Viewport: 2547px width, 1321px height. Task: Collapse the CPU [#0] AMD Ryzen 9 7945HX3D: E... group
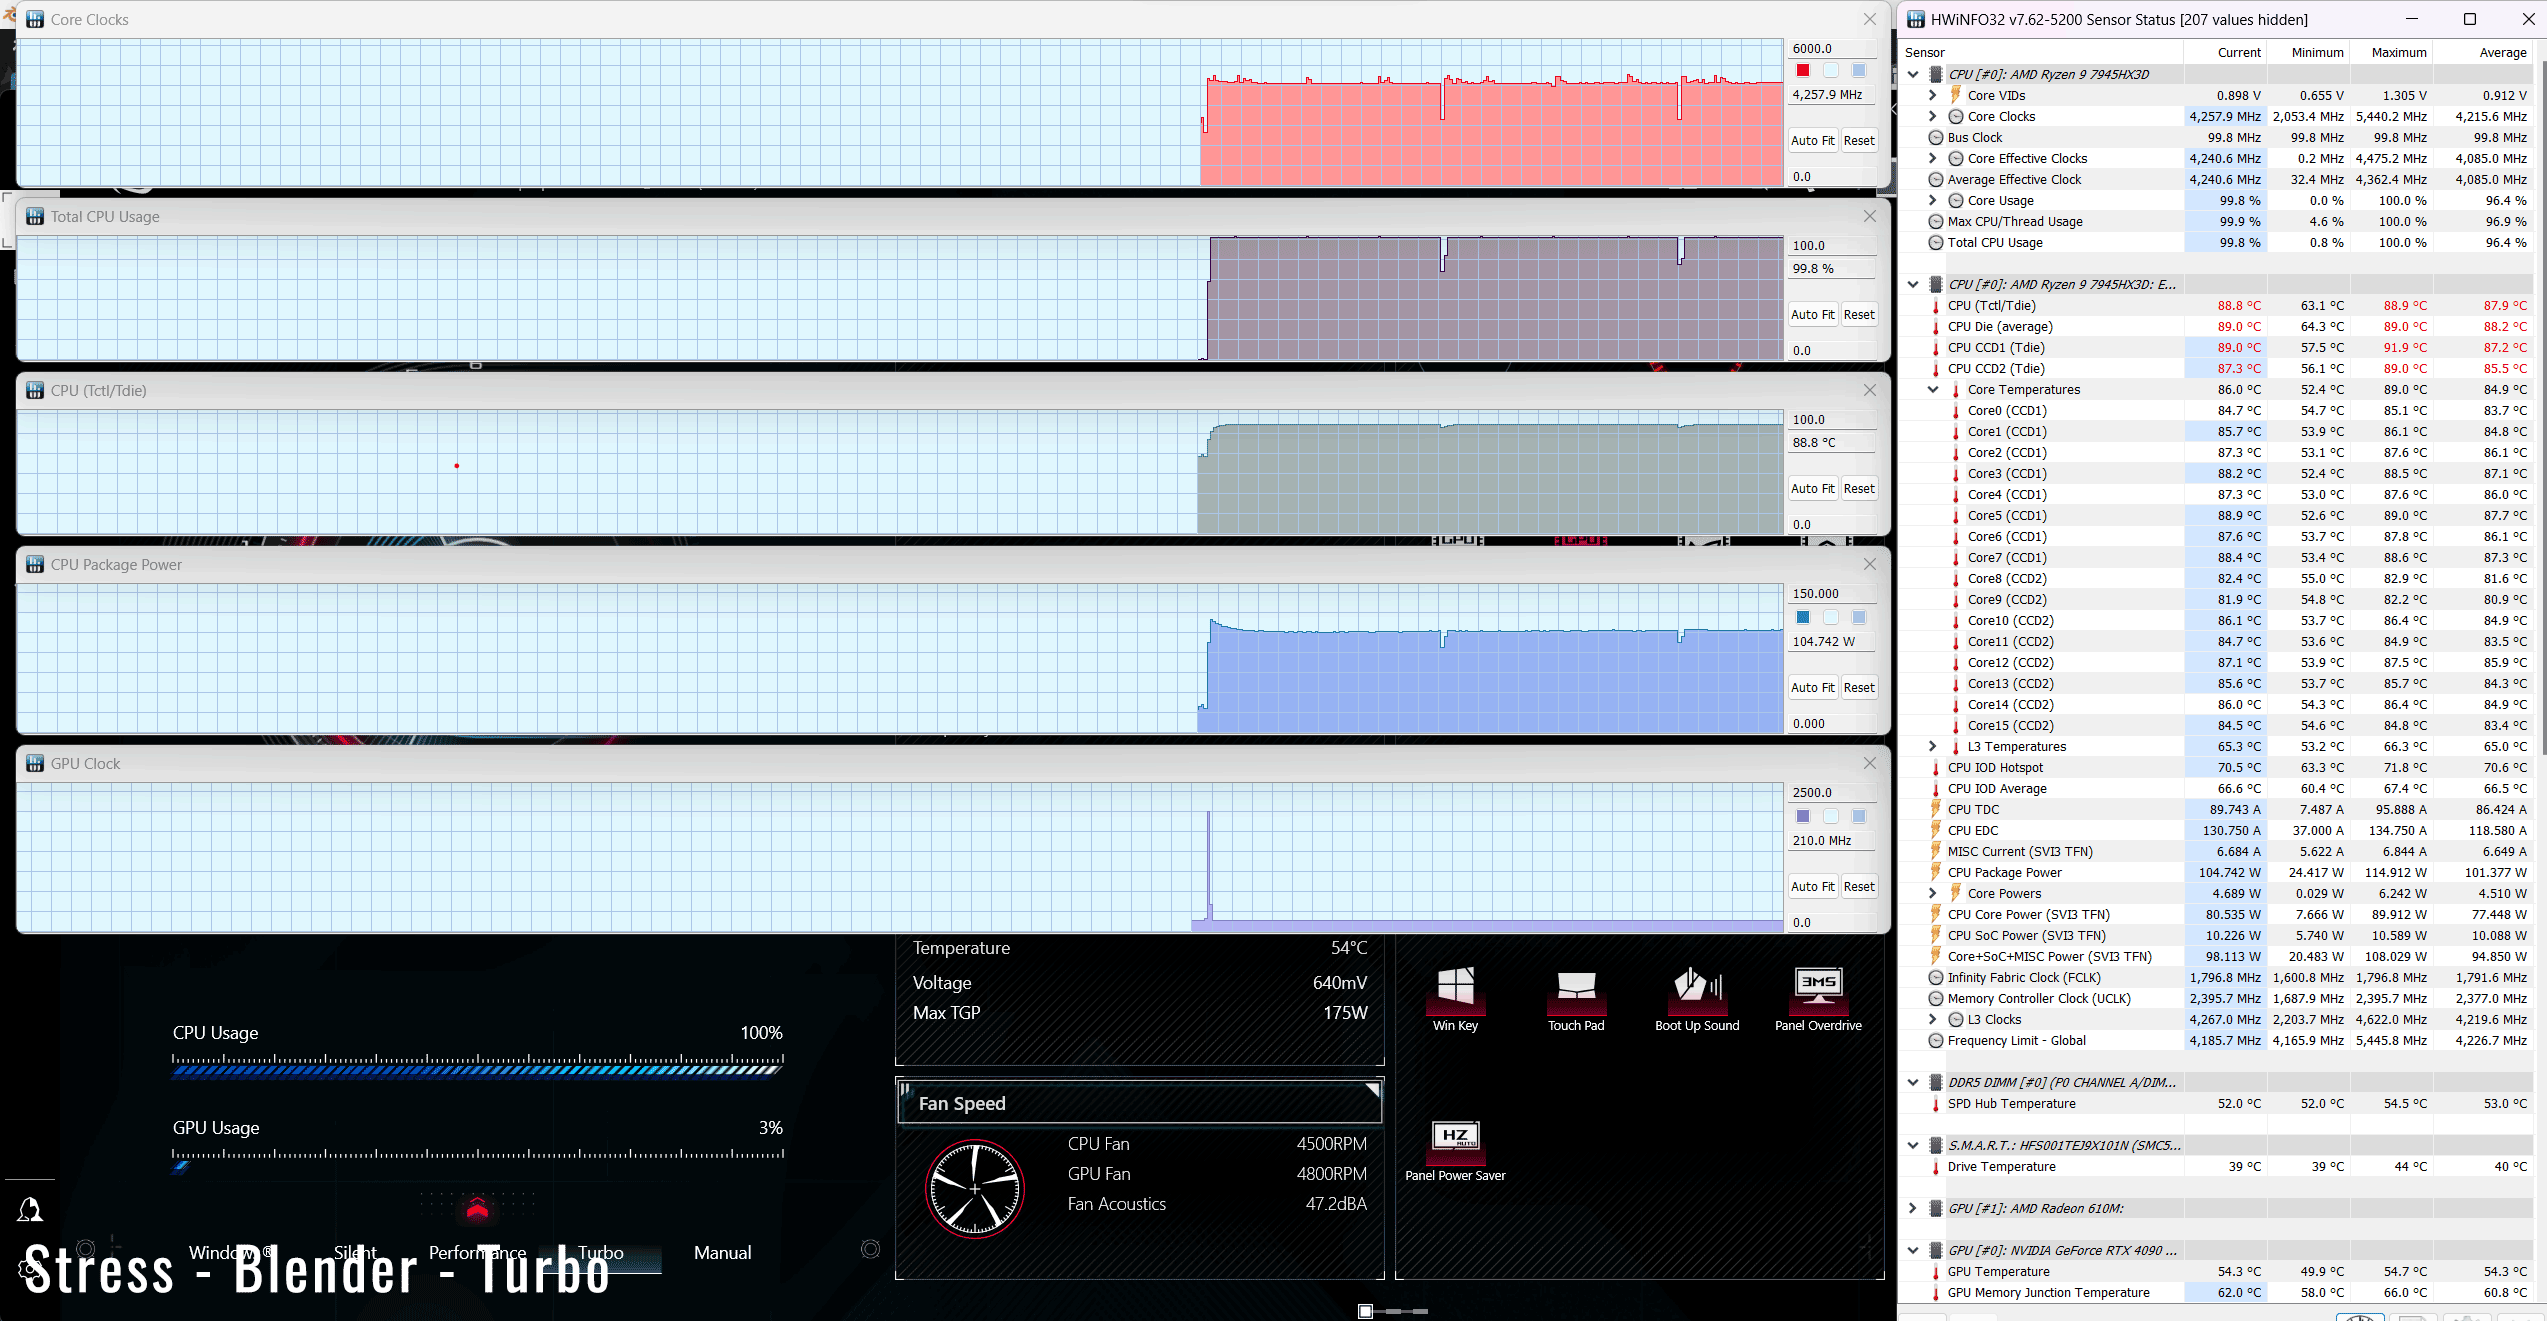(x=1913, y=284)
